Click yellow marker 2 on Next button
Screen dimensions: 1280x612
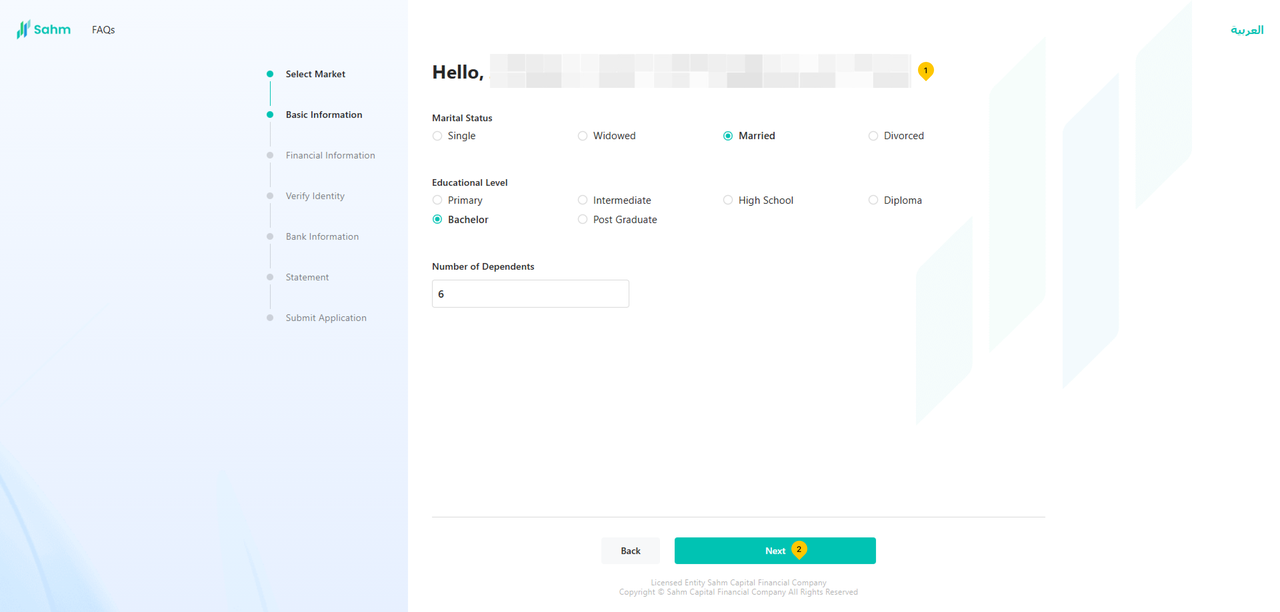pyautogui.click(x=799, y=549)
